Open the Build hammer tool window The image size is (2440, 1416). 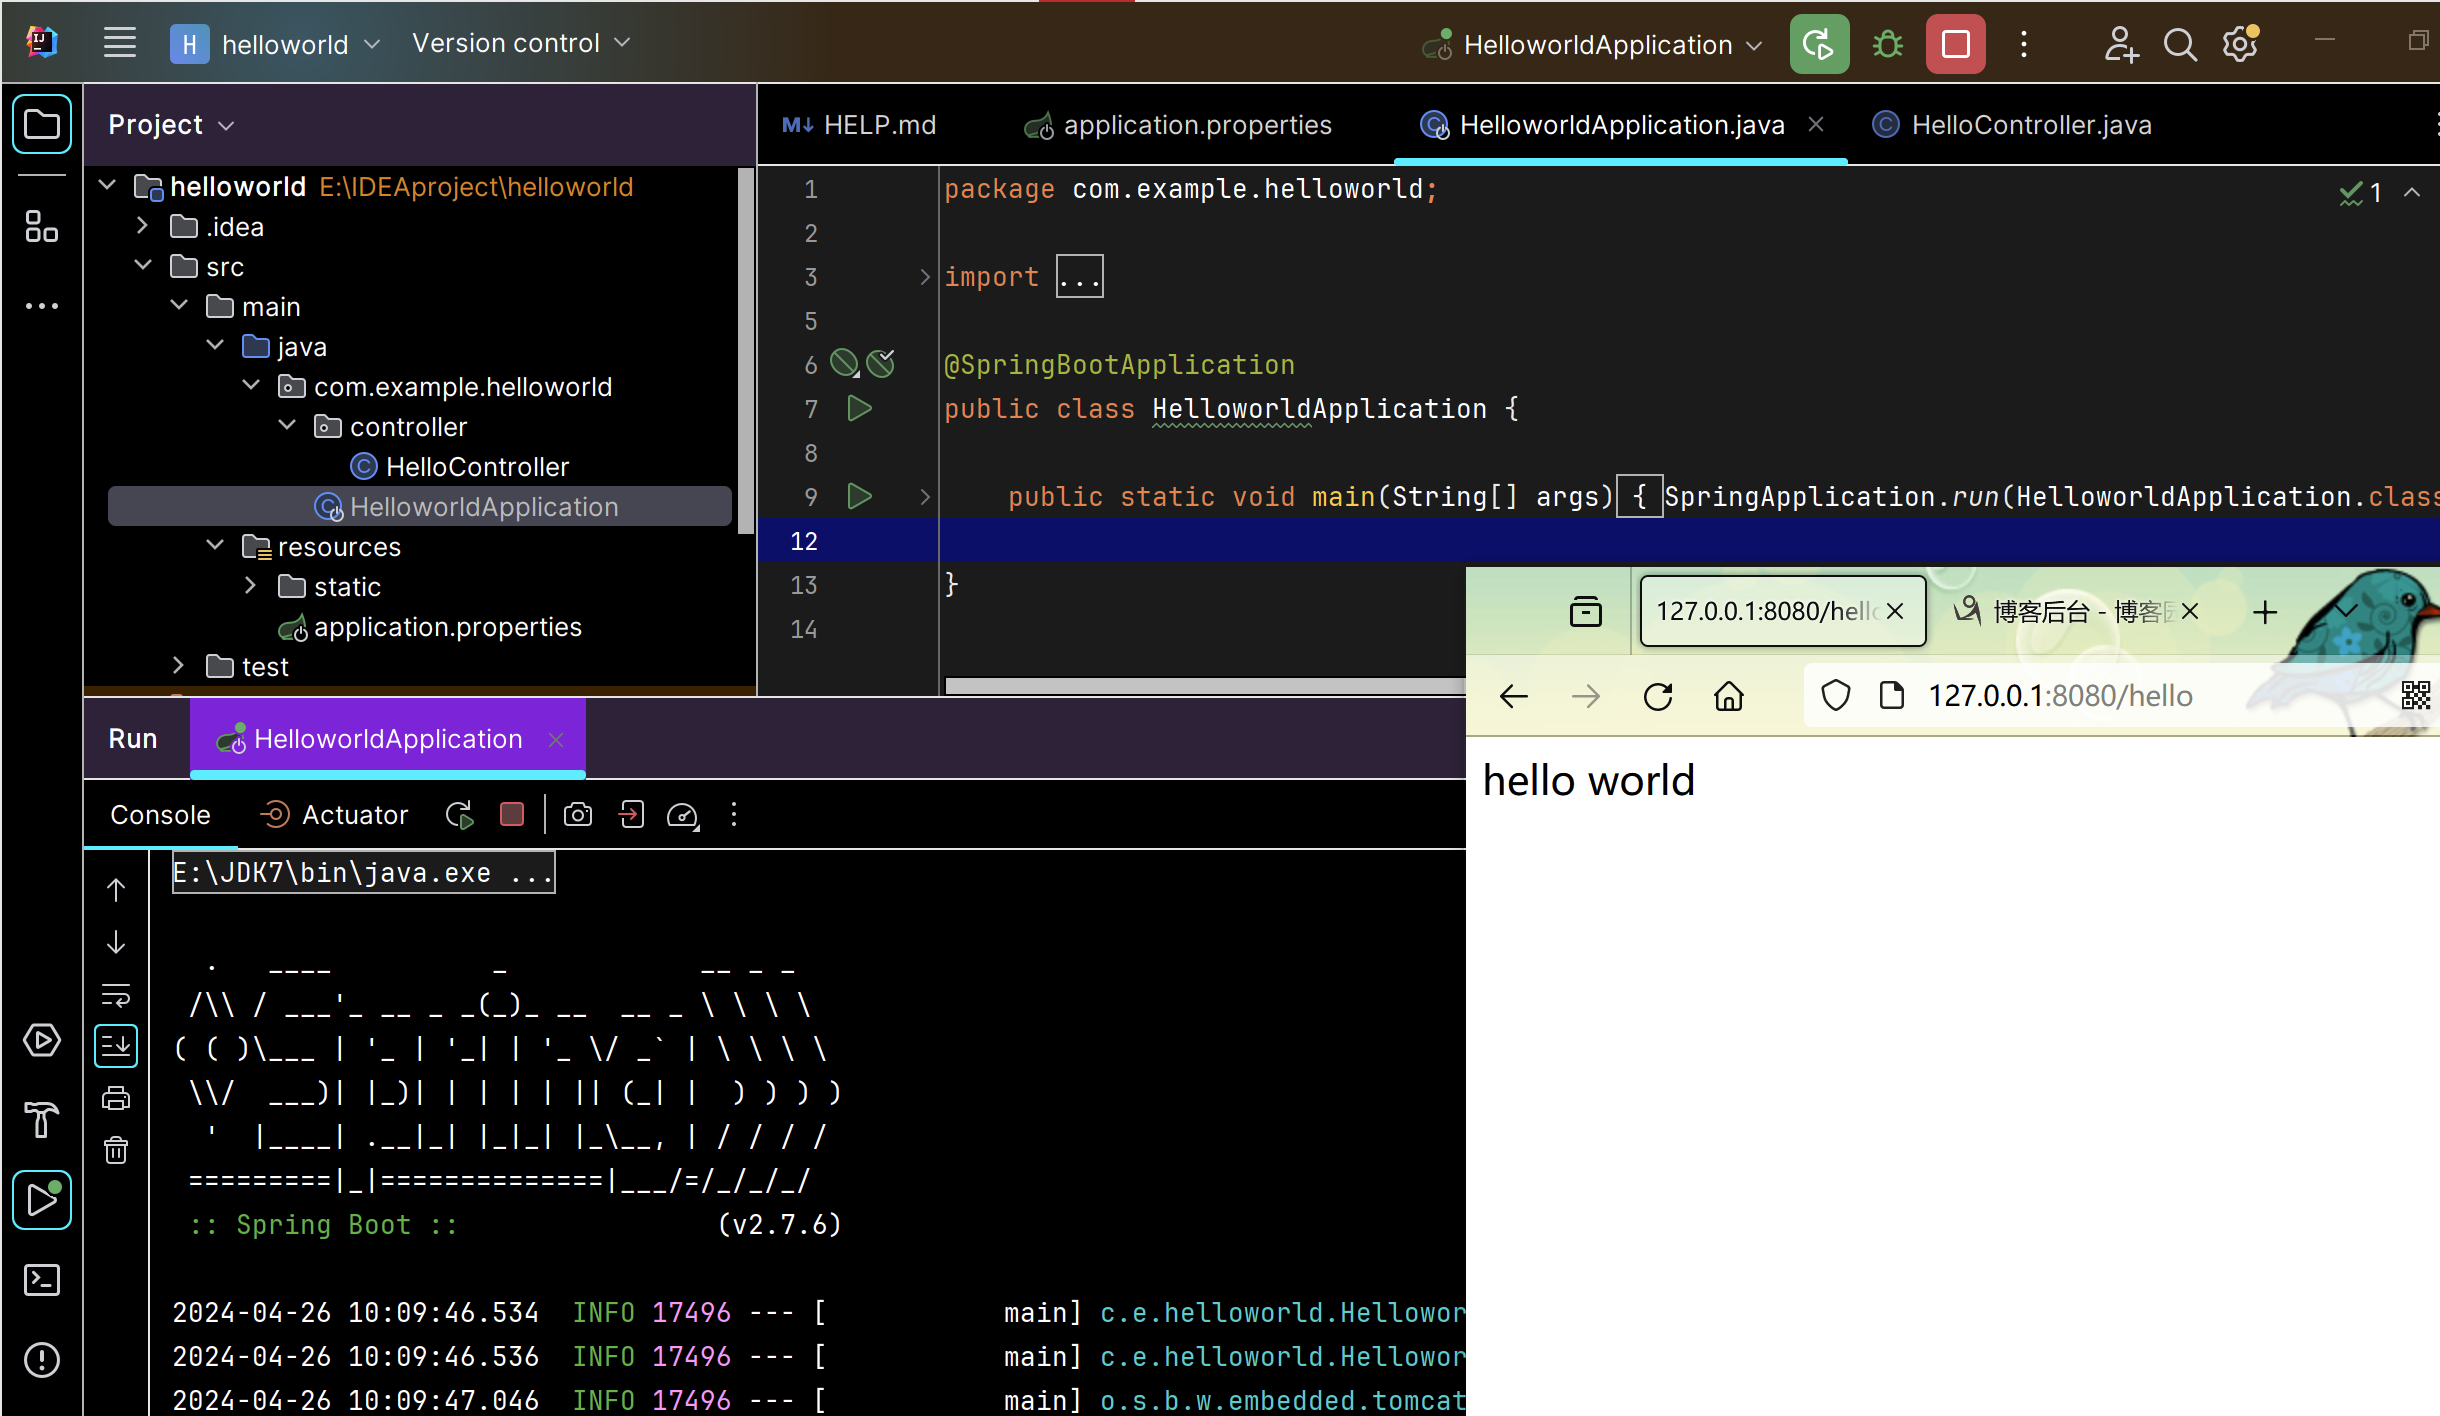click(41, 1119)
